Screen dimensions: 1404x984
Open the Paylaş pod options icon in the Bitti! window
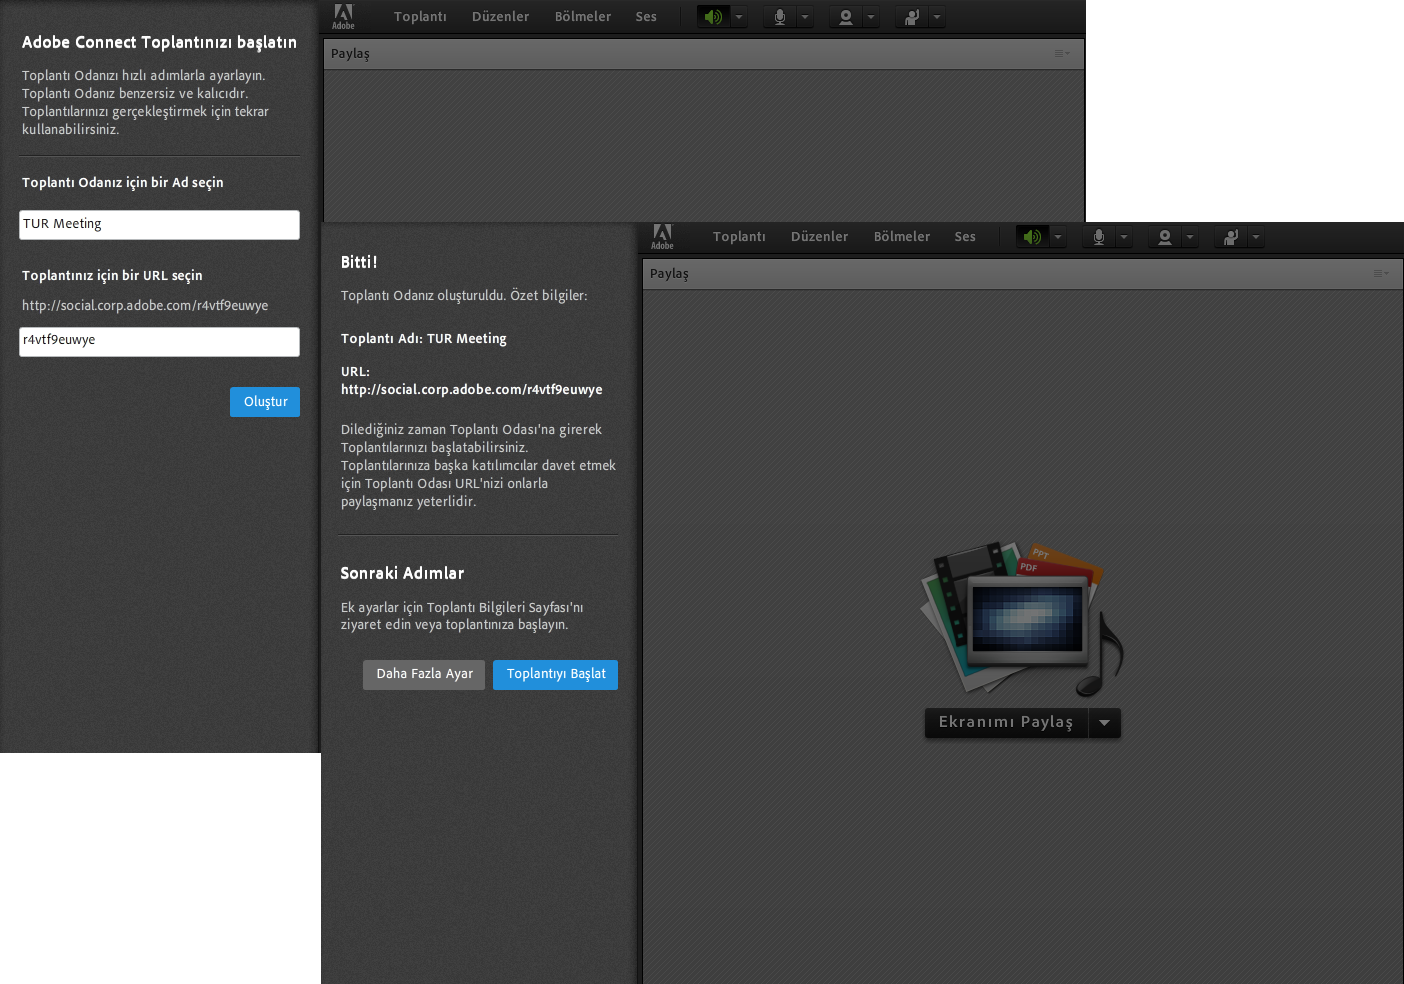point(1381,273)
